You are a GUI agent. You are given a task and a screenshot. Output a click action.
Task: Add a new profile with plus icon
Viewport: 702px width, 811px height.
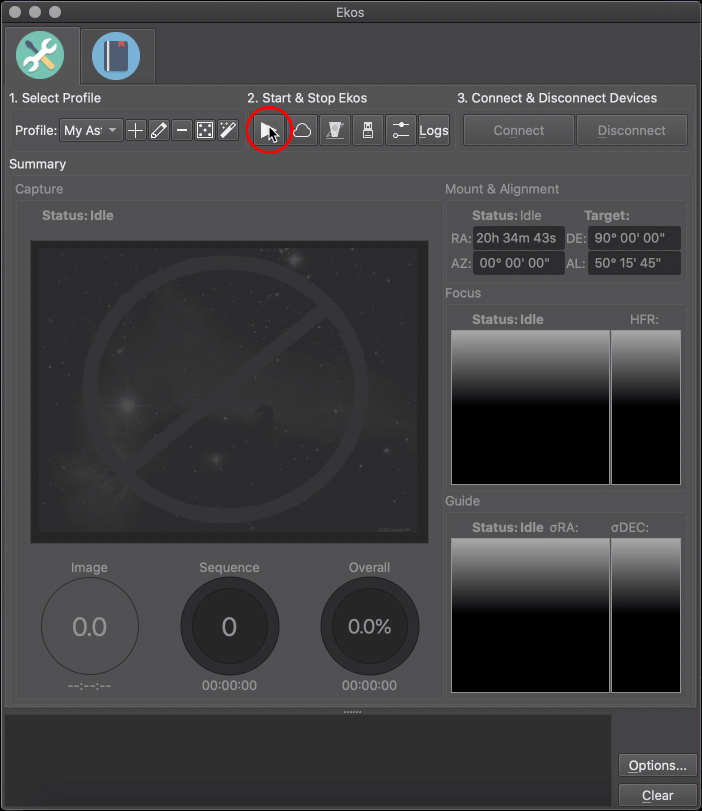135,131
